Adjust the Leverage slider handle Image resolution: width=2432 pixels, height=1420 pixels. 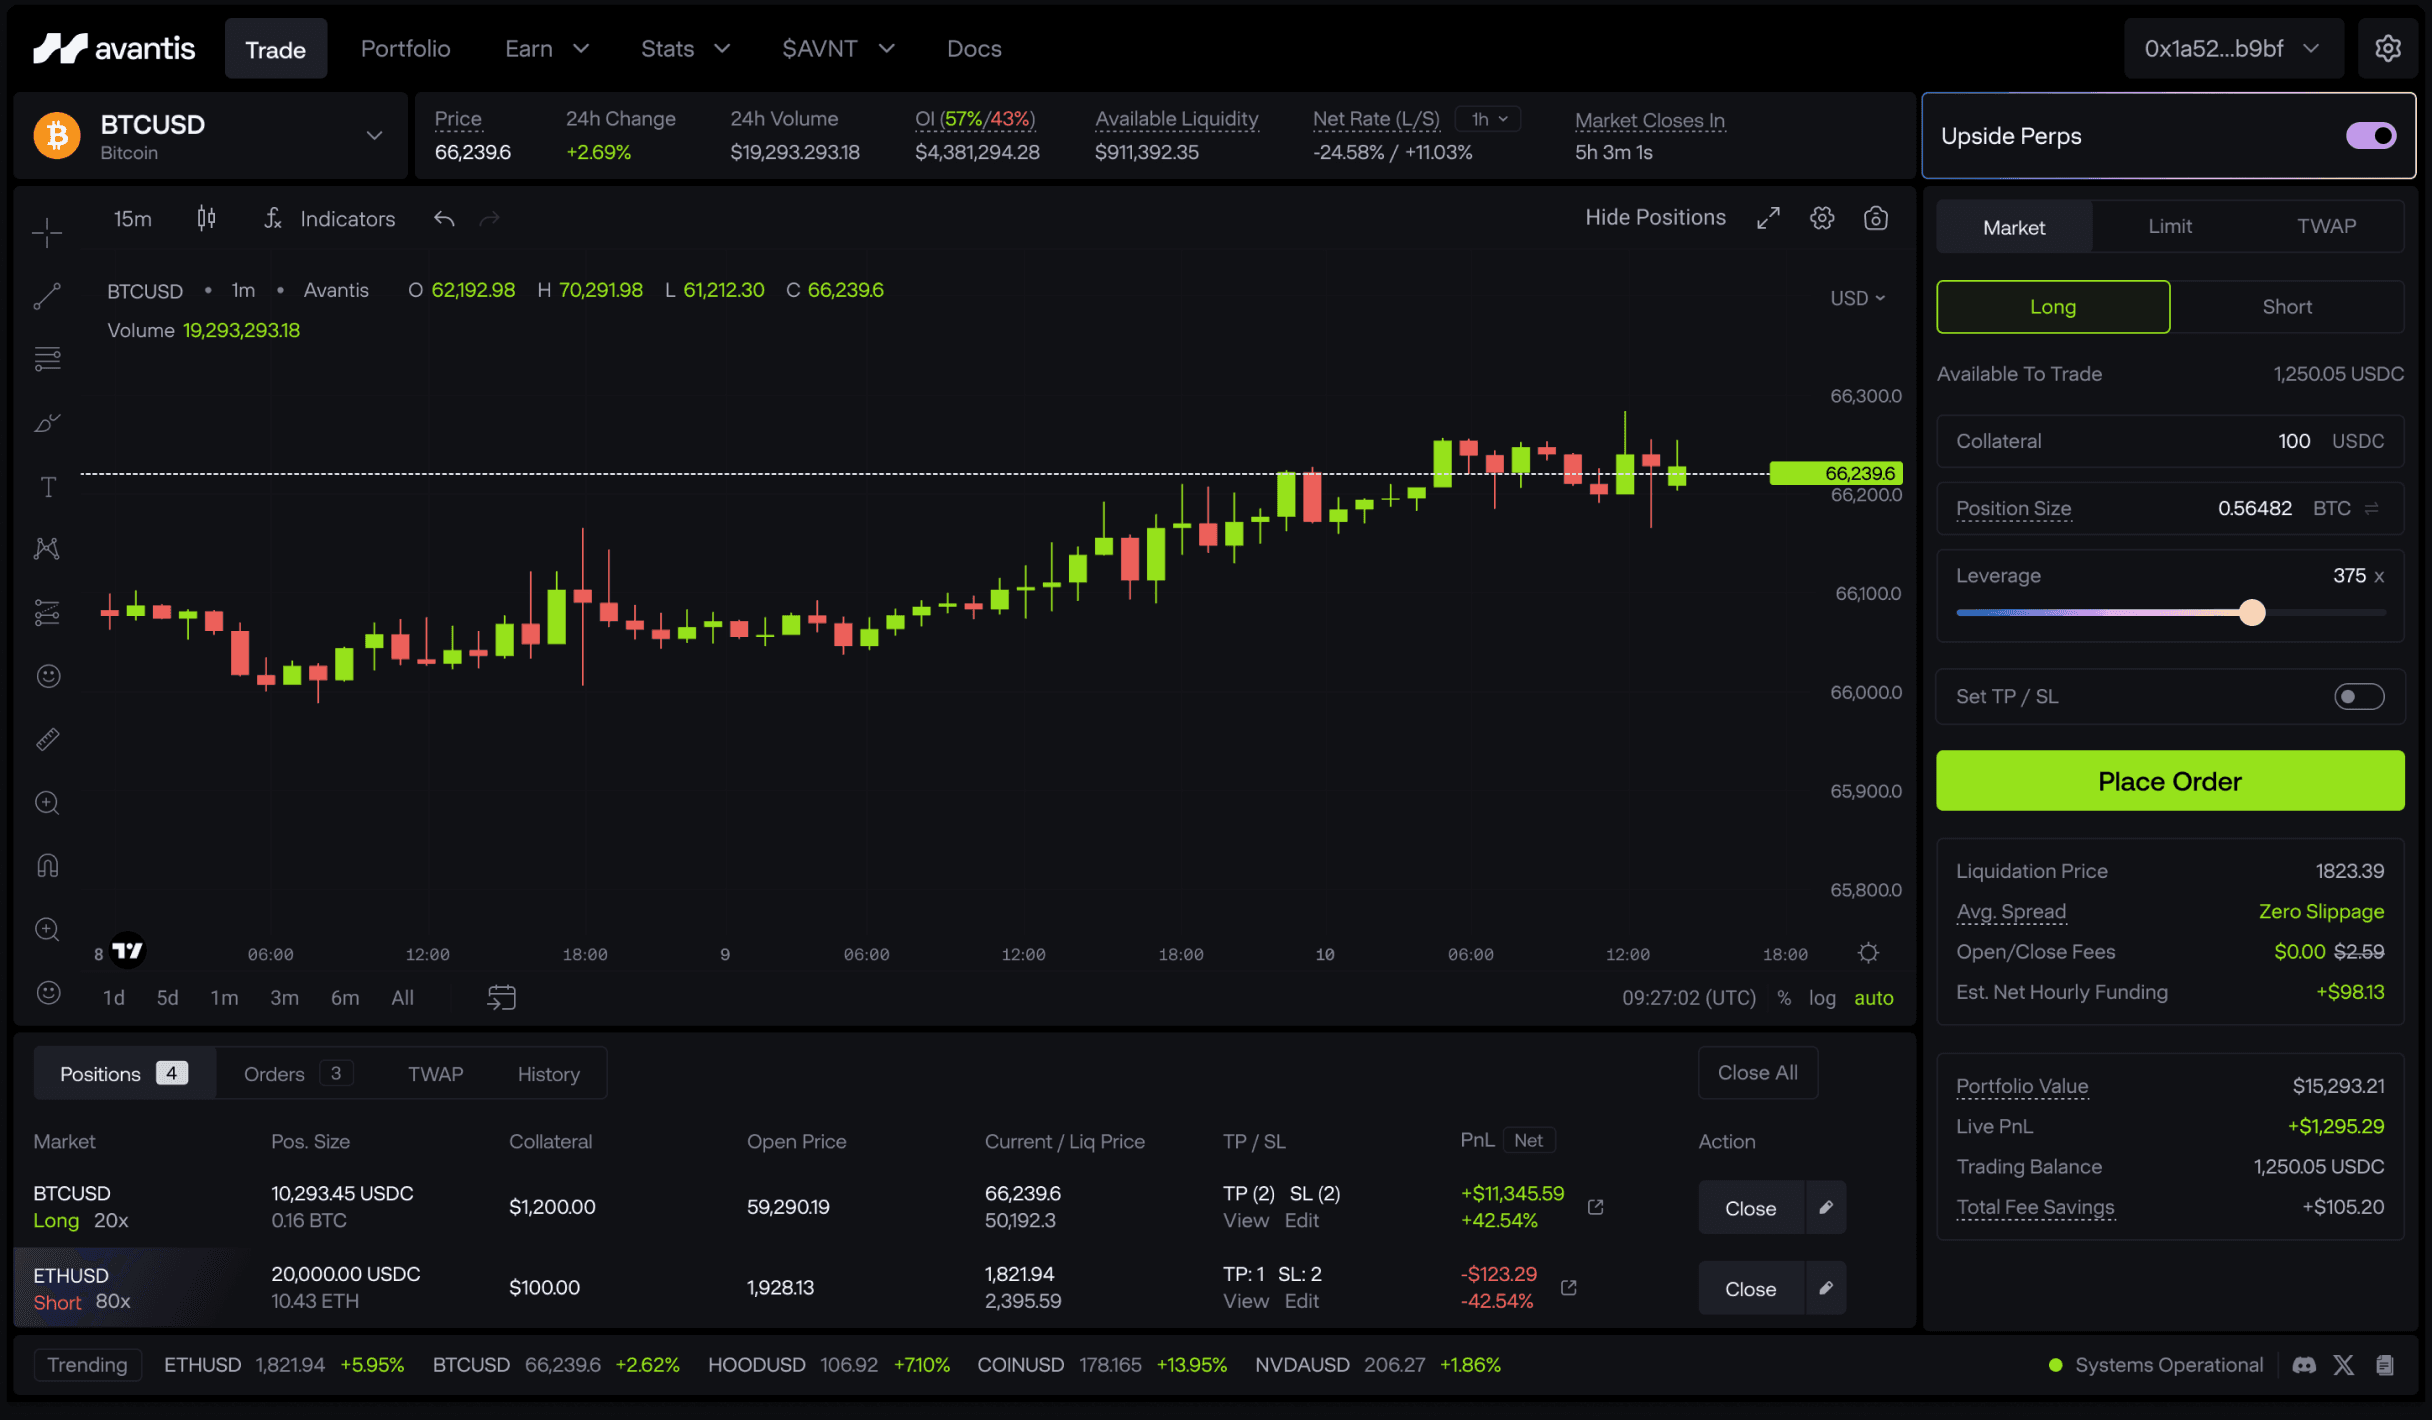[2252, 613]
